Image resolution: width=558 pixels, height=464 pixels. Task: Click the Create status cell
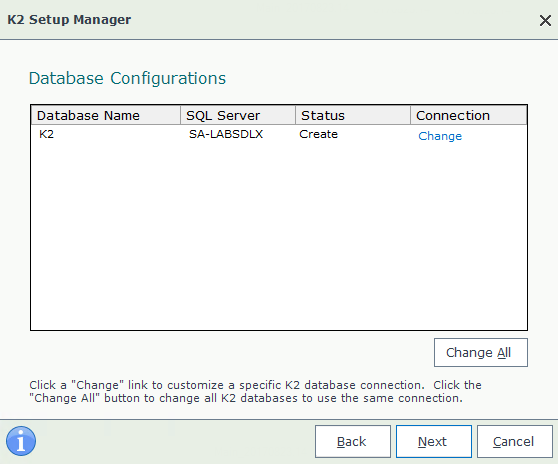[318, 134]
